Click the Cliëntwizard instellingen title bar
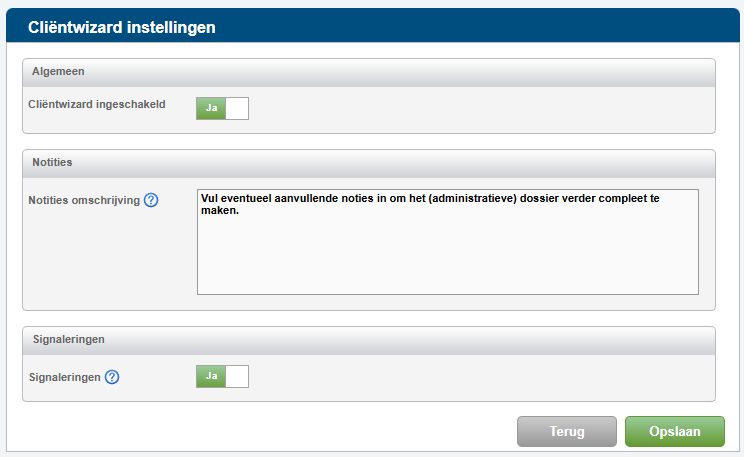 373,26
